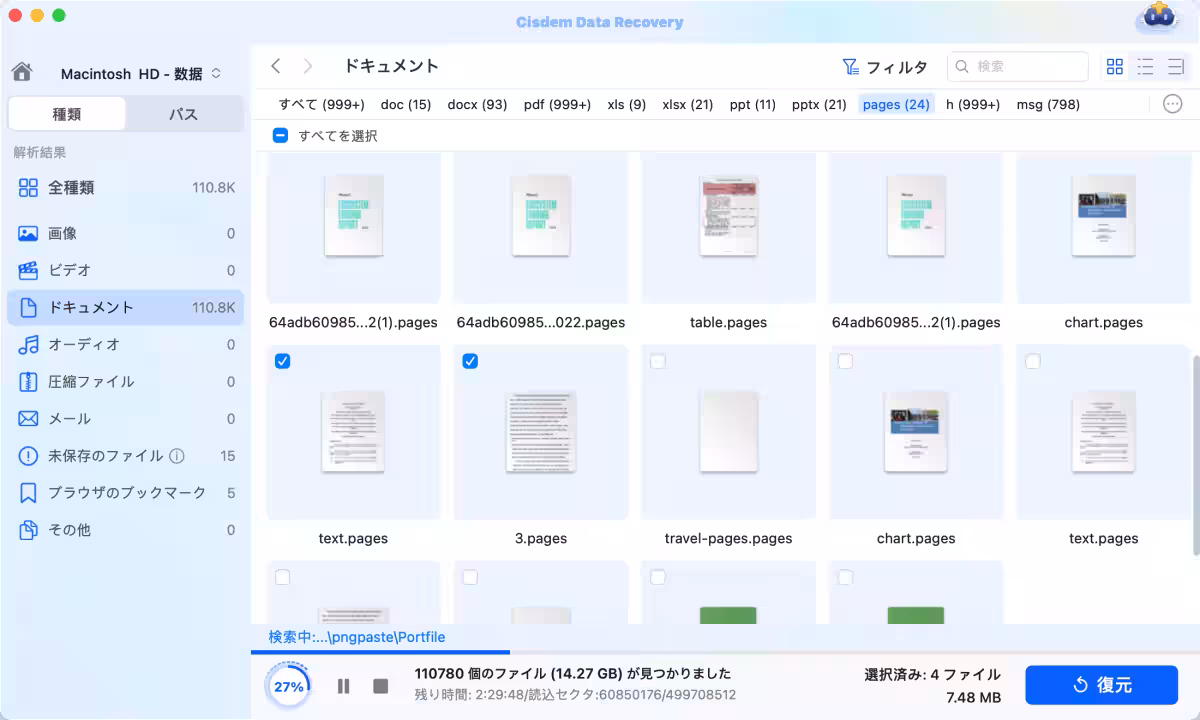Deselect the すべてを選択 checkbox
Screen dimensions: 1200x720
[x=280, y=135]
